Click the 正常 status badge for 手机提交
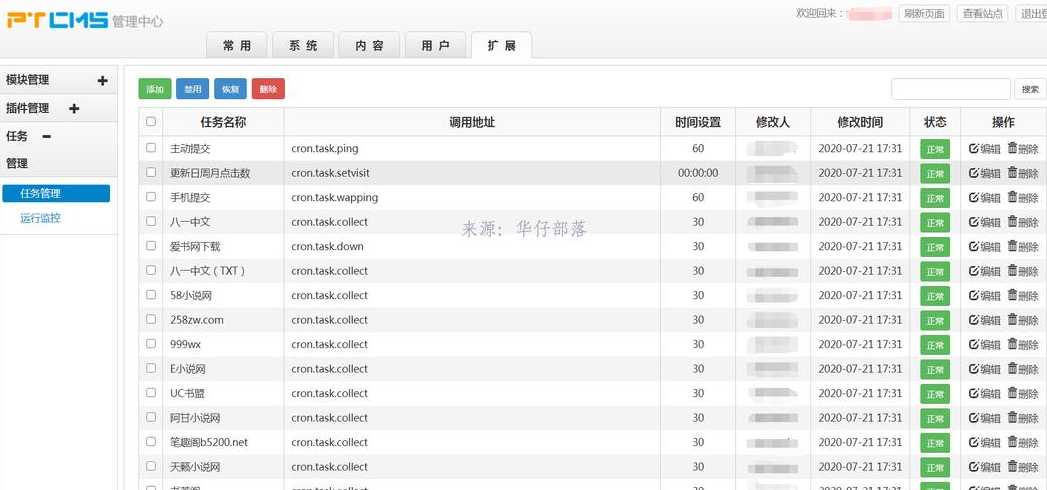1047x490 pixels. click(935, 198)
